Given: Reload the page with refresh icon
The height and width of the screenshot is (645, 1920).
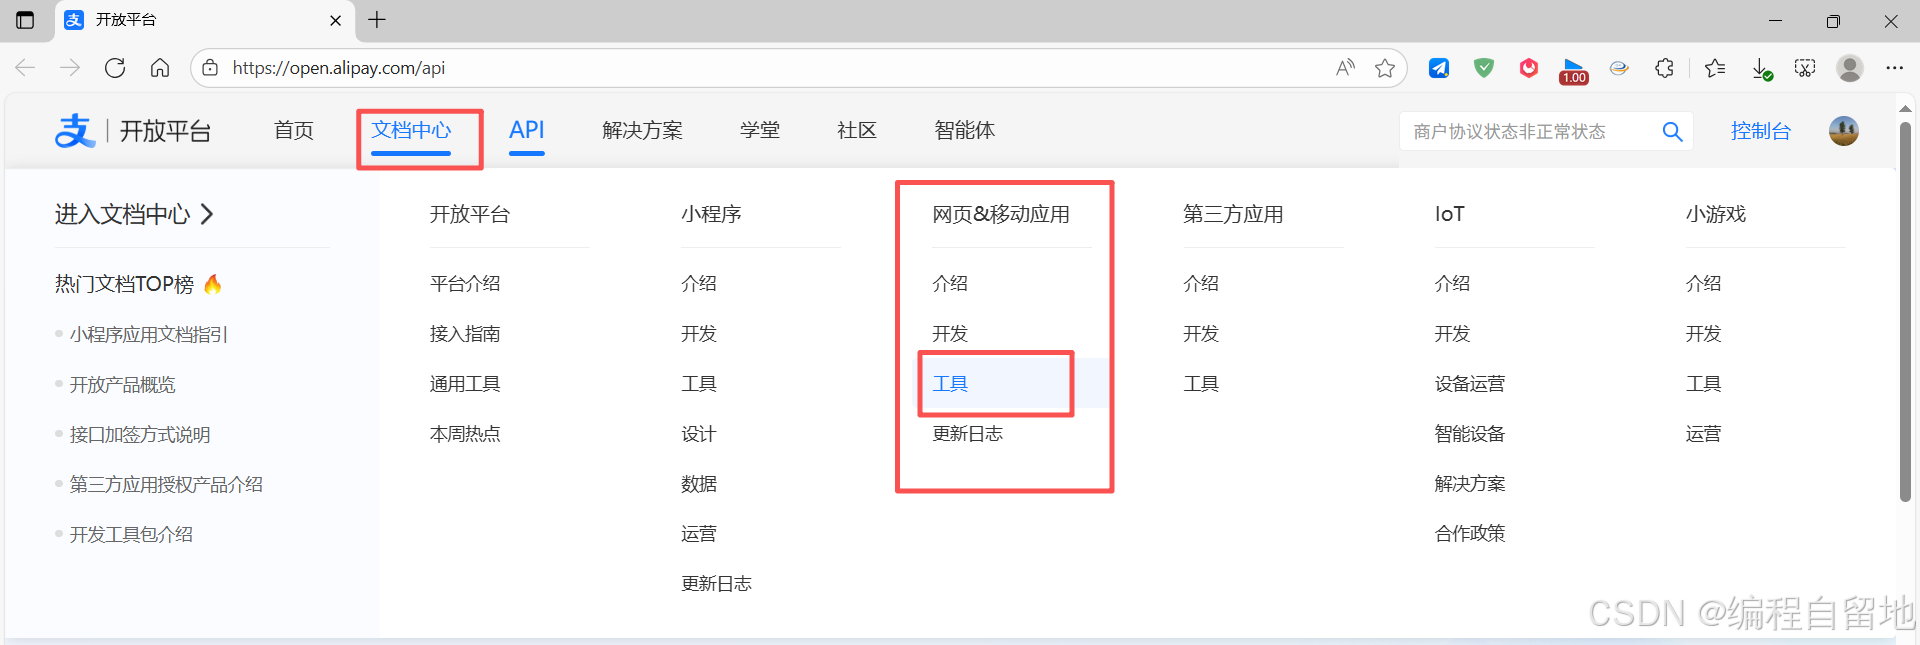Looking at the screenshot, I should pyautogui.click(x=115, y=68).
